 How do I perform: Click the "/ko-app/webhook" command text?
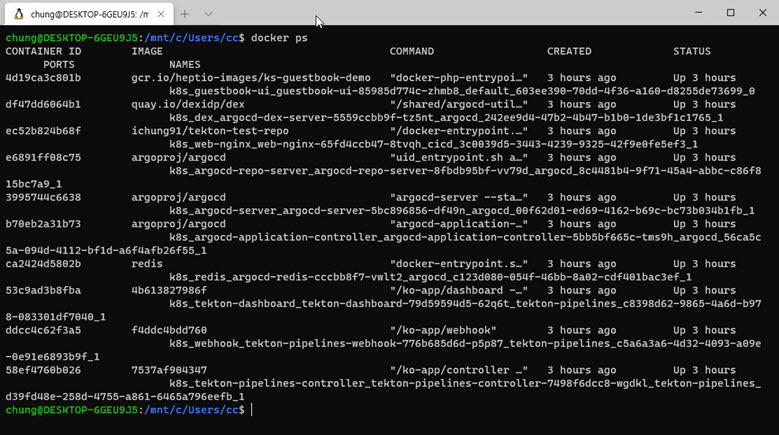point(443,331)
